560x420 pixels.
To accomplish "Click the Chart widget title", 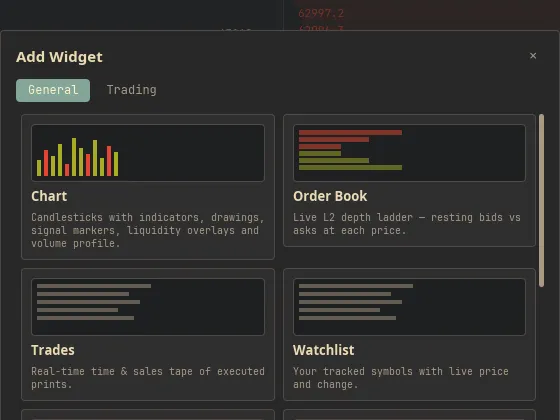I will pyautogui.click(x=49, y=196).
